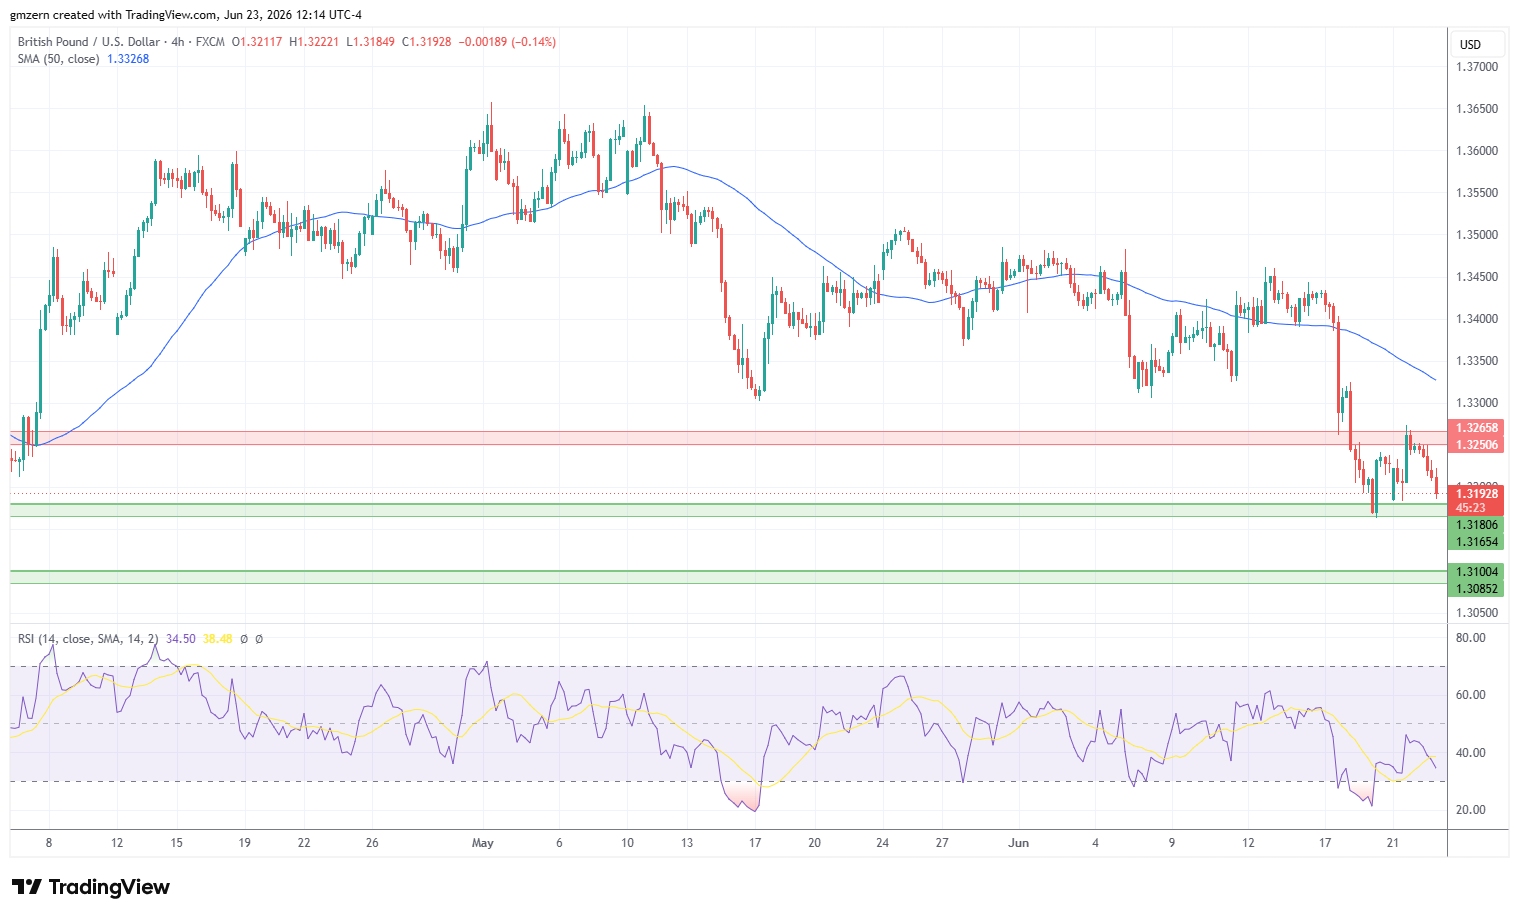
Task: Click the red resistance zone band
Action: 728,438
